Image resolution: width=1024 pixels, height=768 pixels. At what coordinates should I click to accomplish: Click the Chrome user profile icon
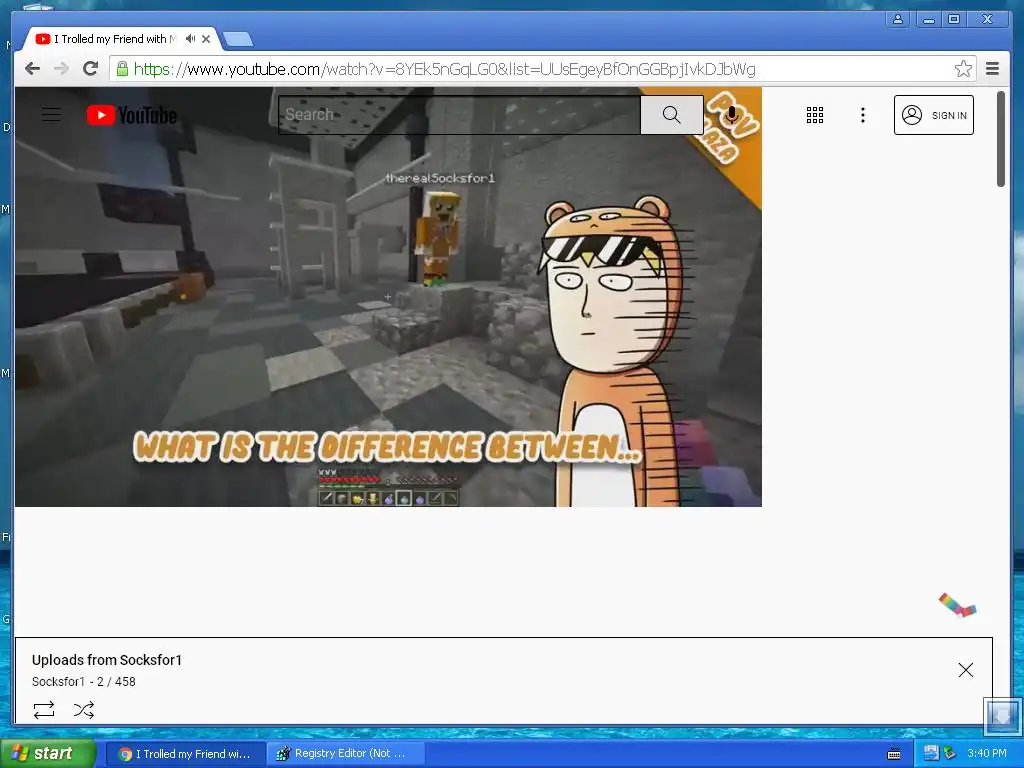[898, 19]
